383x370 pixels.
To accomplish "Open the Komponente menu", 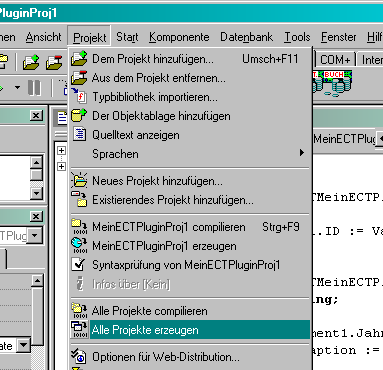I will tap(179, 37).
